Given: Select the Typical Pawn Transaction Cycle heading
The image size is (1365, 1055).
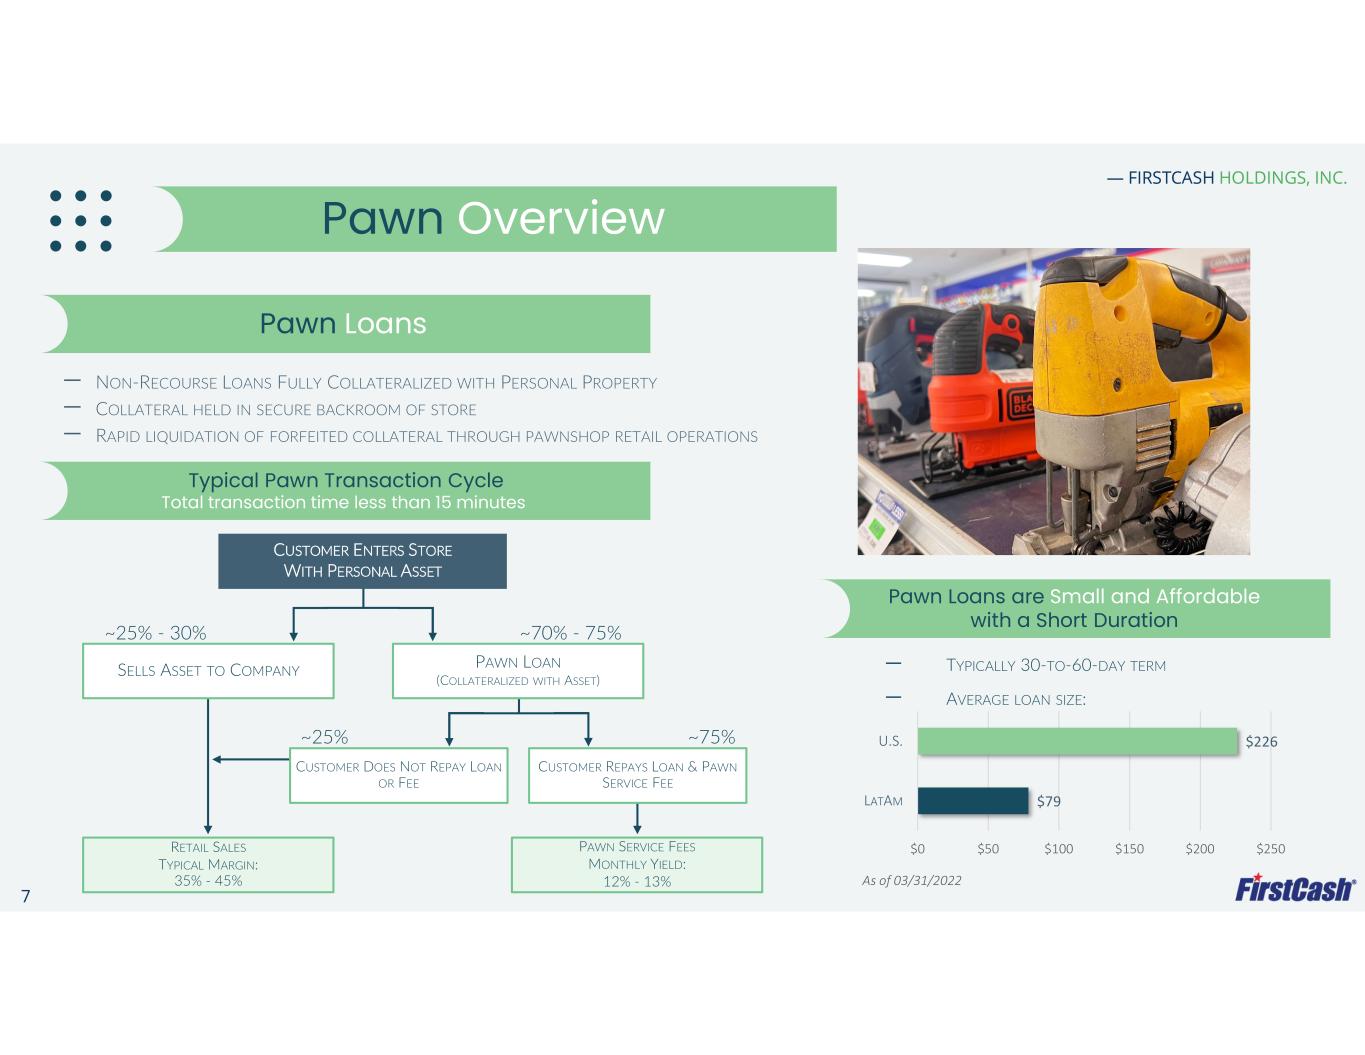Looking at the screenshot, I should click(345, 490).
